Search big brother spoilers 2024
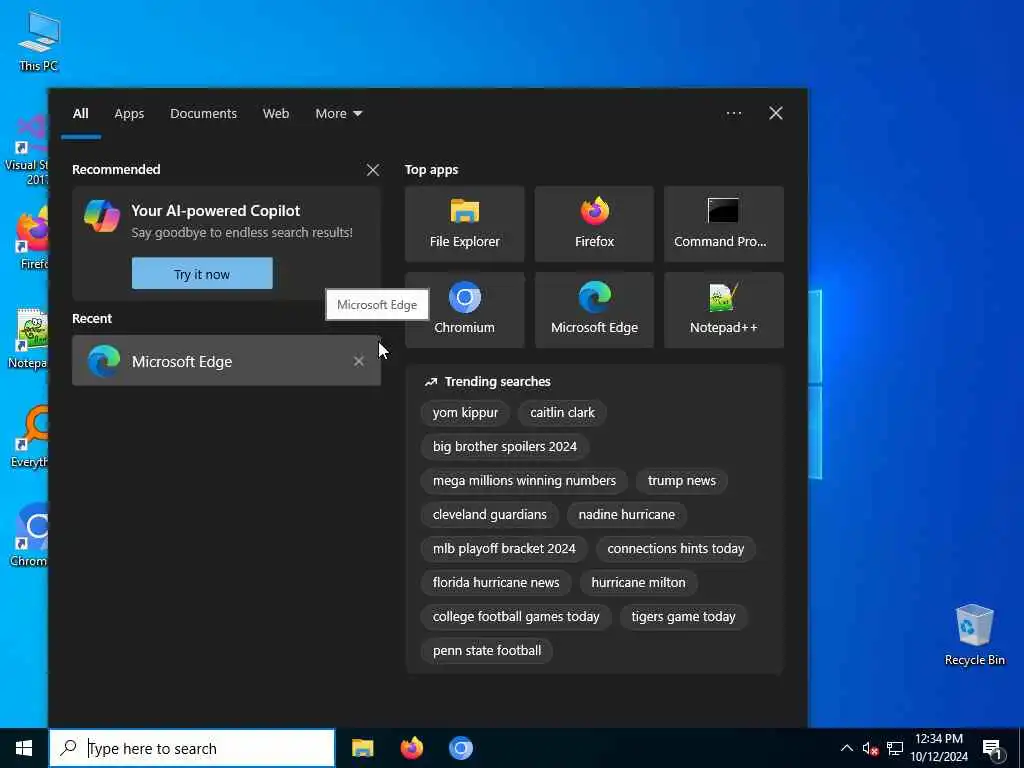The height and width of the screenshot is (768, 1024). coord(505,447)
